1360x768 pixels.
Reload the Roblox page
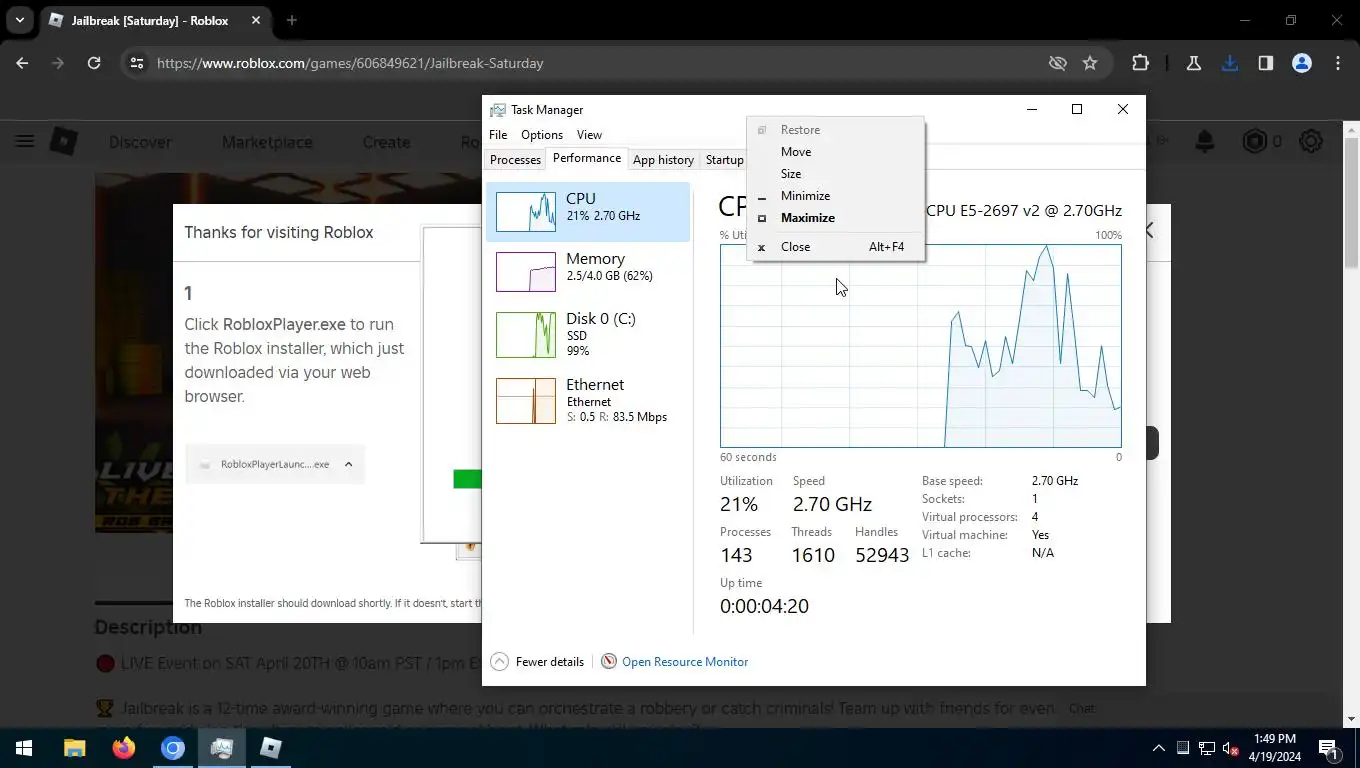[x=94, y=63]
